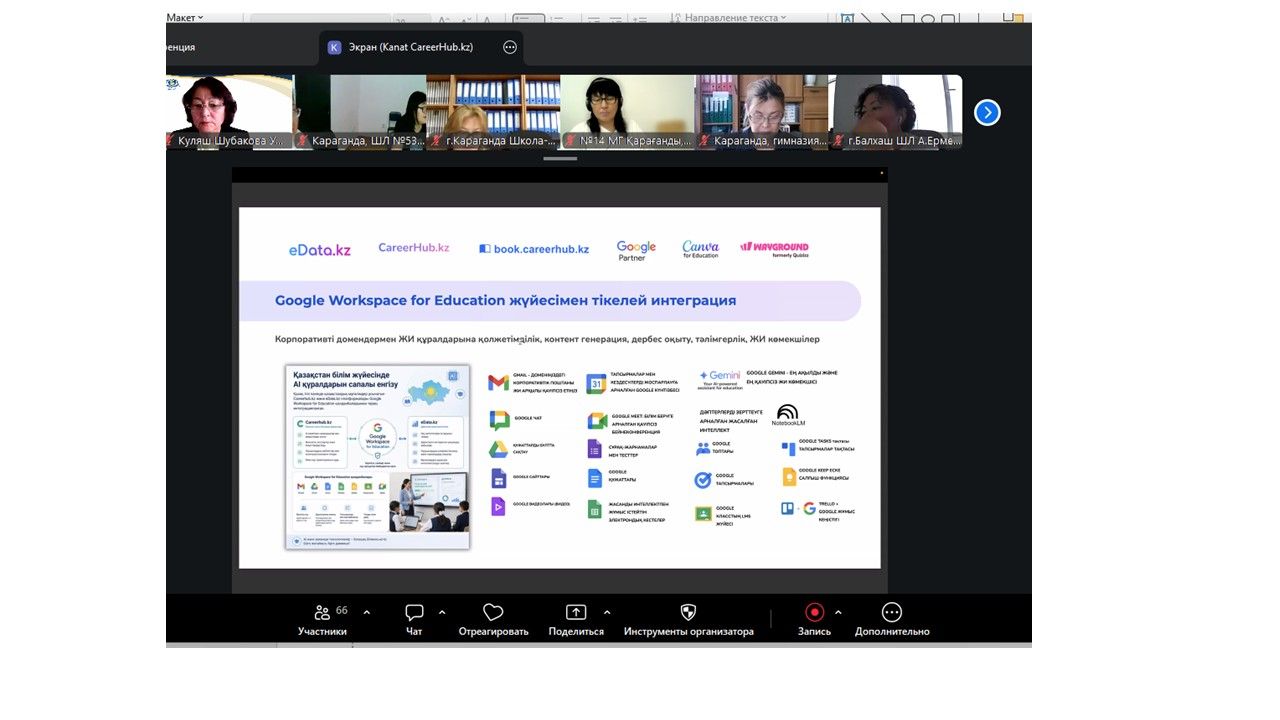Select Куляш Шубакова video thumbnail
This screenshot has width=1280, height=720.
[x=229, y=112]
